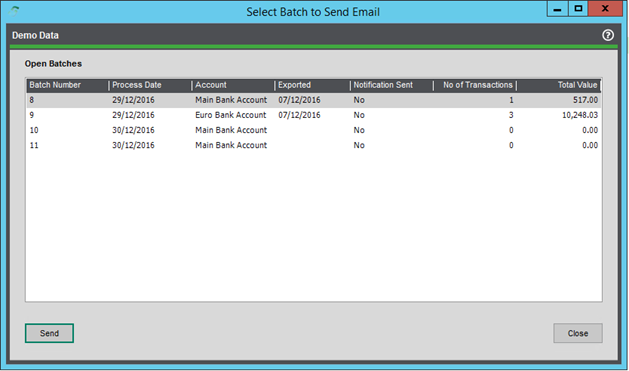
Task: Send the selected batch email
Action: coord(49,333)
